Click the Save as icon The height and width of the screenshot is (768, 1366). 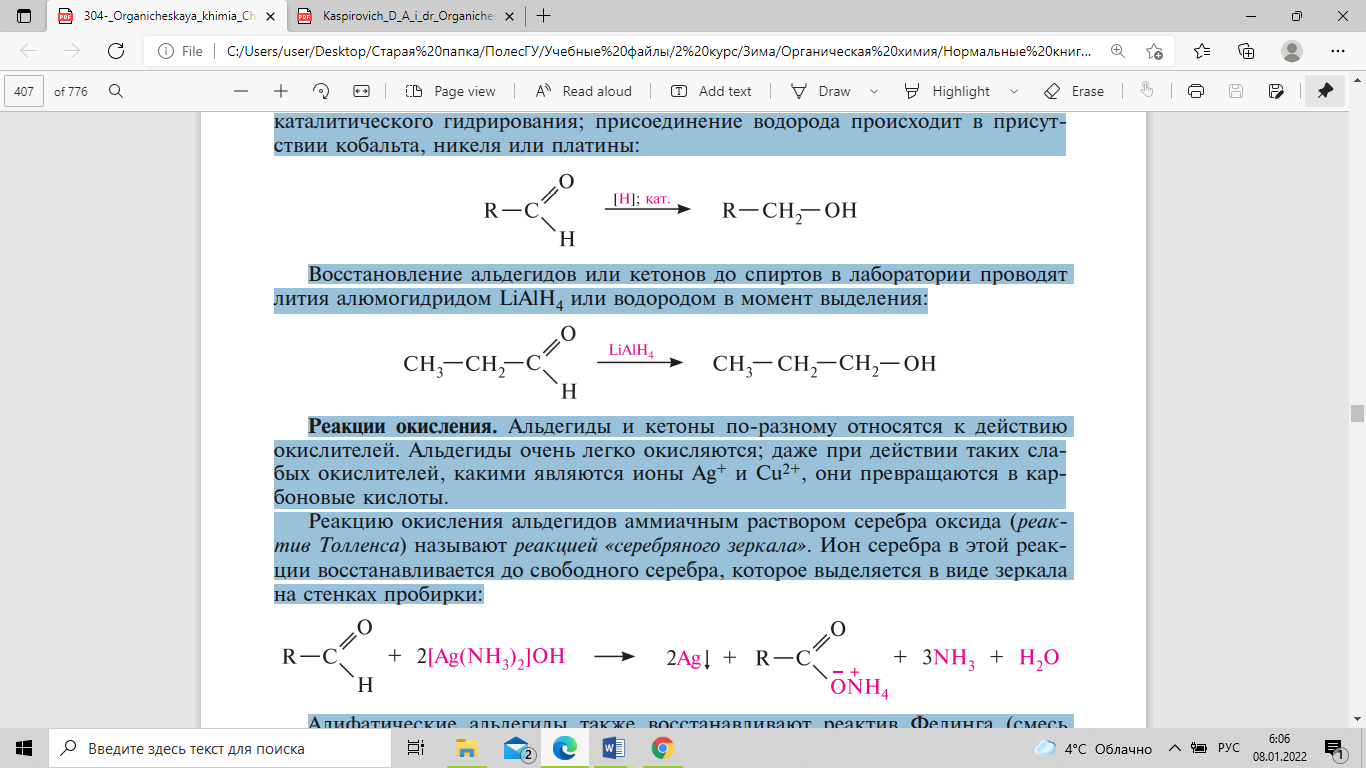pyautogui.click(x=1276, y=91)
